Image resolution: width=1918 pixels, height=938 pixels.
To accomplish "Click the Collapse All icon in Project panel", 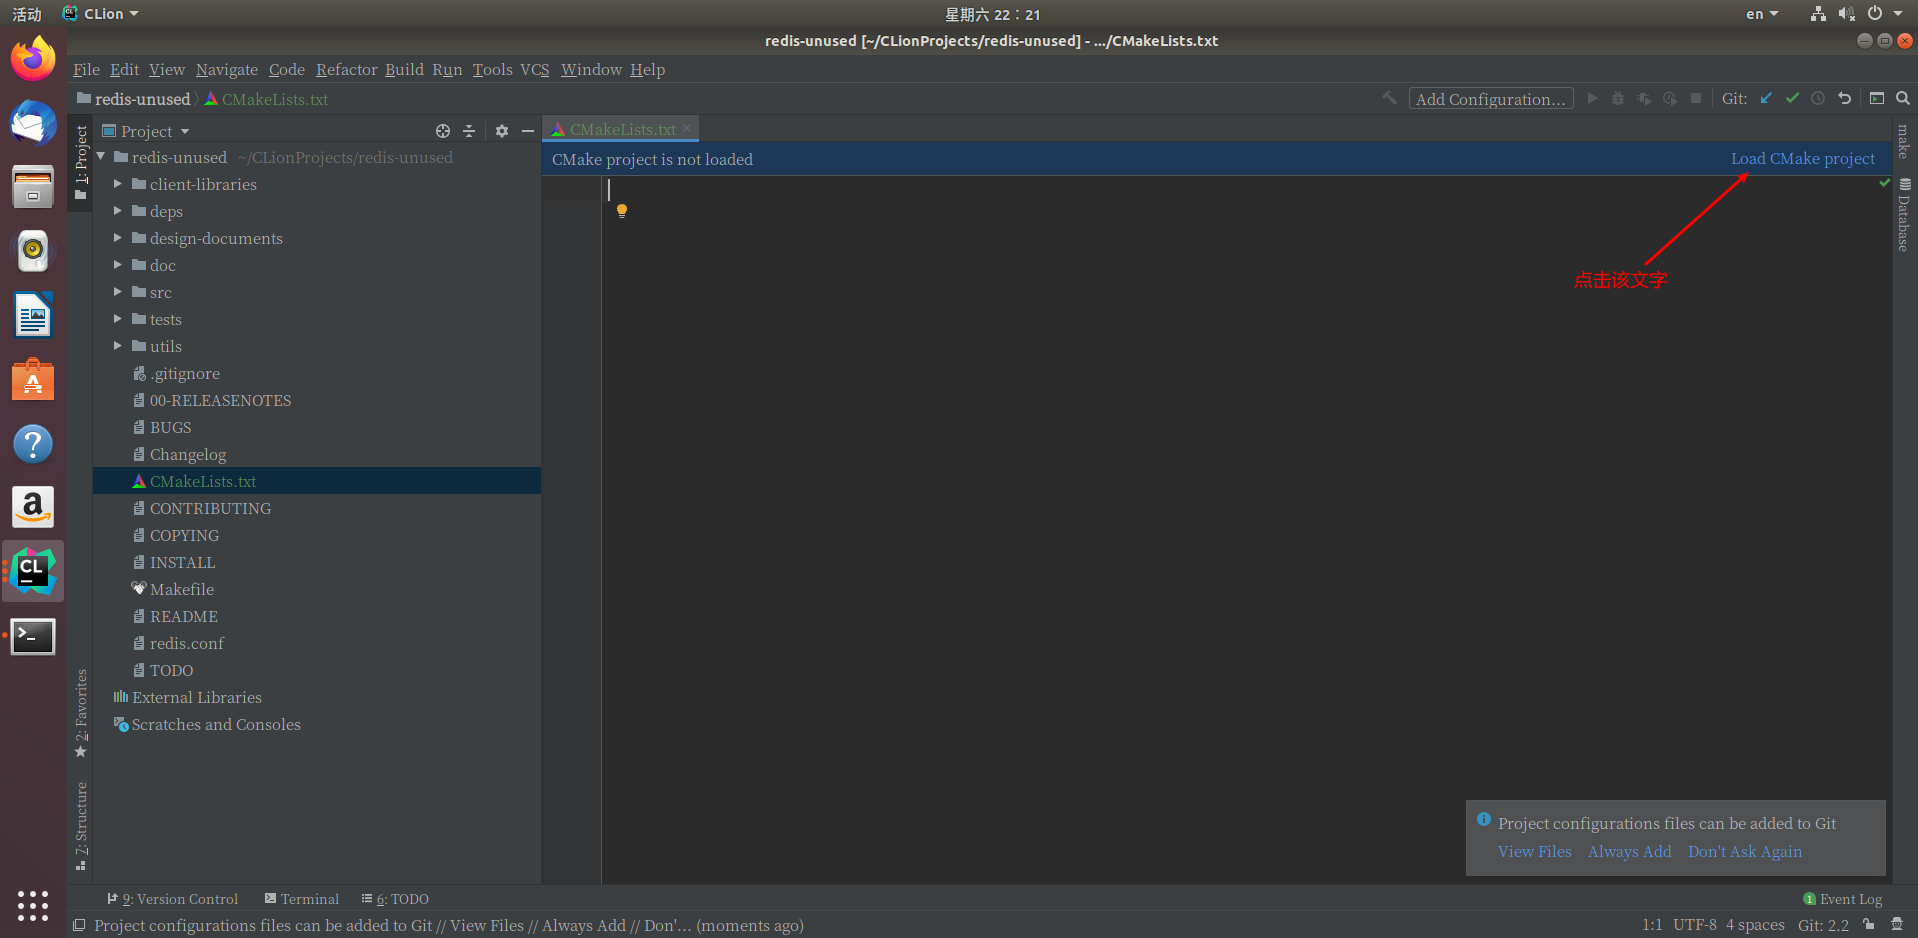I will point(469,131).
